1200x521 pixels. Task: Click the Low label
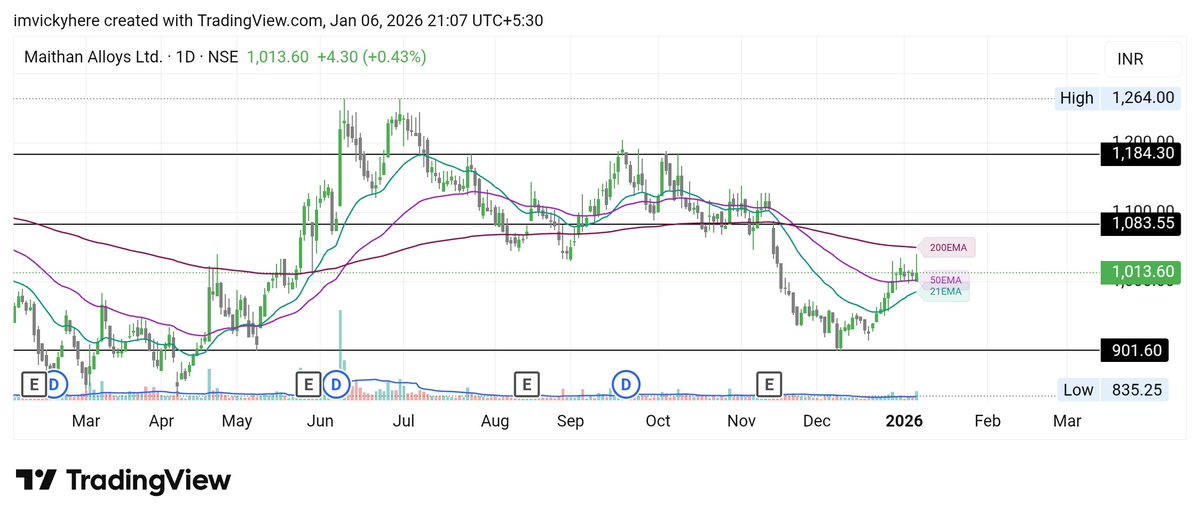click(1078, 390)
